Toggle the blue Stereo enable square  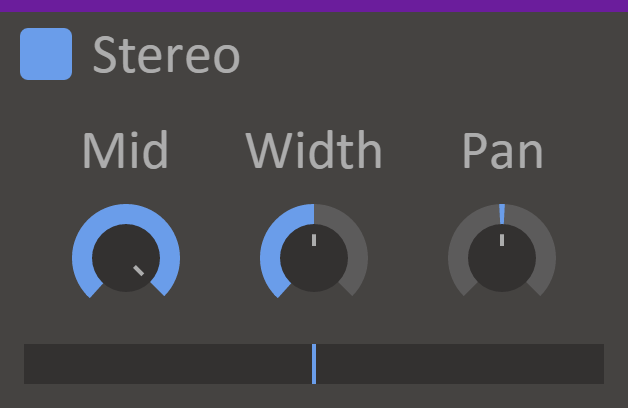click(x=46, y=54)
